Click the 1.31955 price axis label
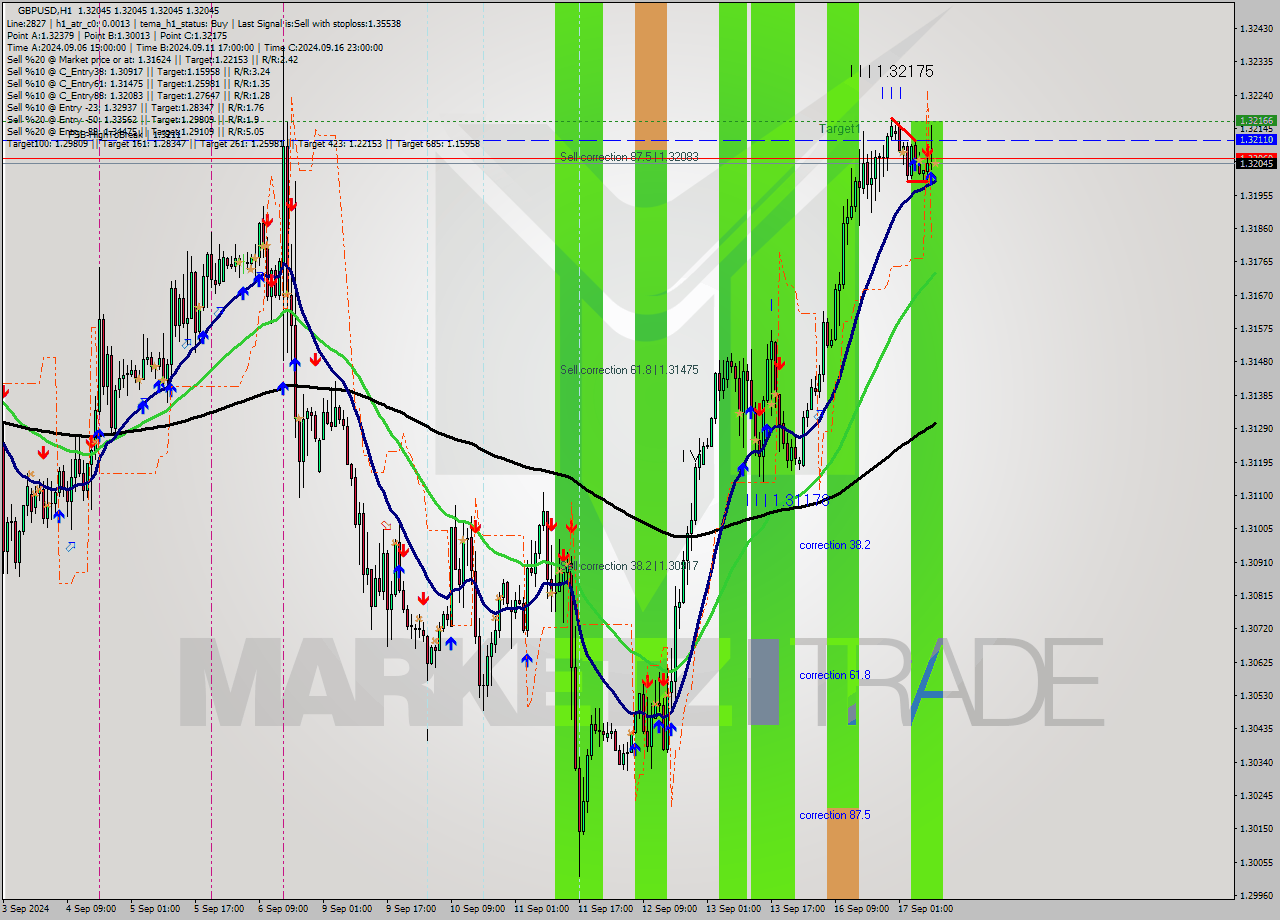The height and width of the screenshot is (920, 1280). tap(1256, 195)
